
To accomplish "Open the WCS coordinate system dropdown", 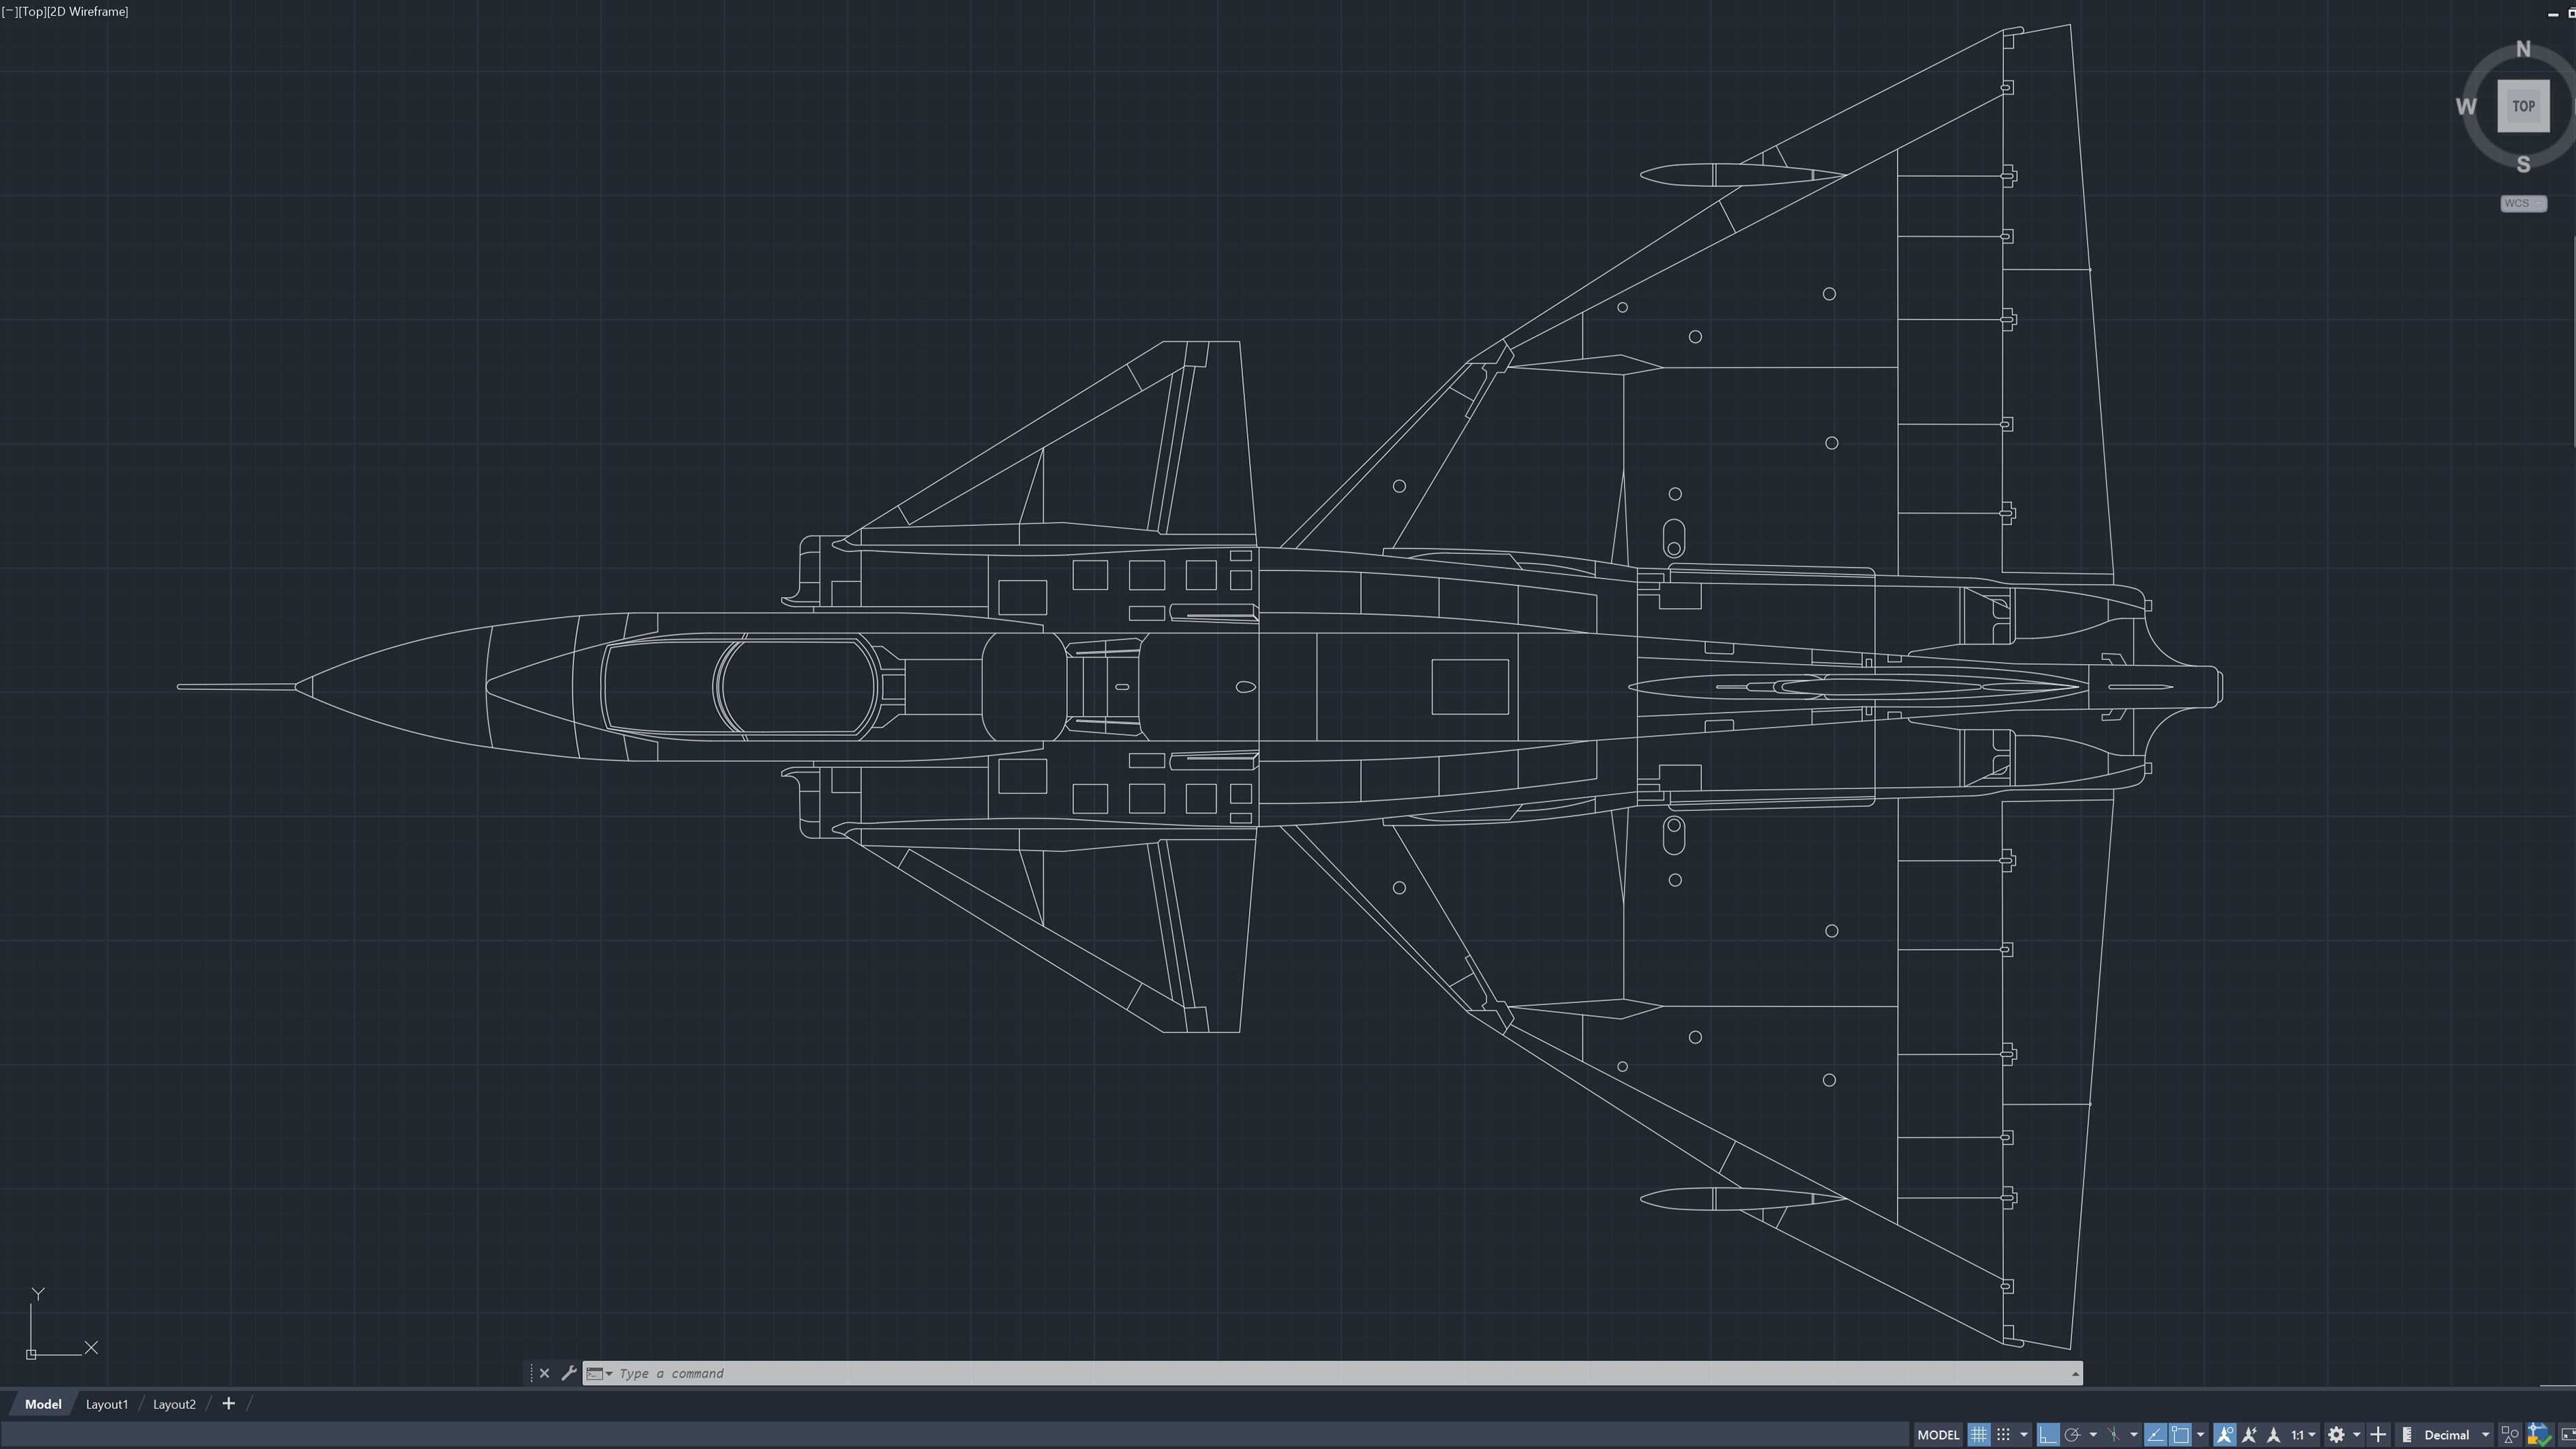I will (2523, 203).
